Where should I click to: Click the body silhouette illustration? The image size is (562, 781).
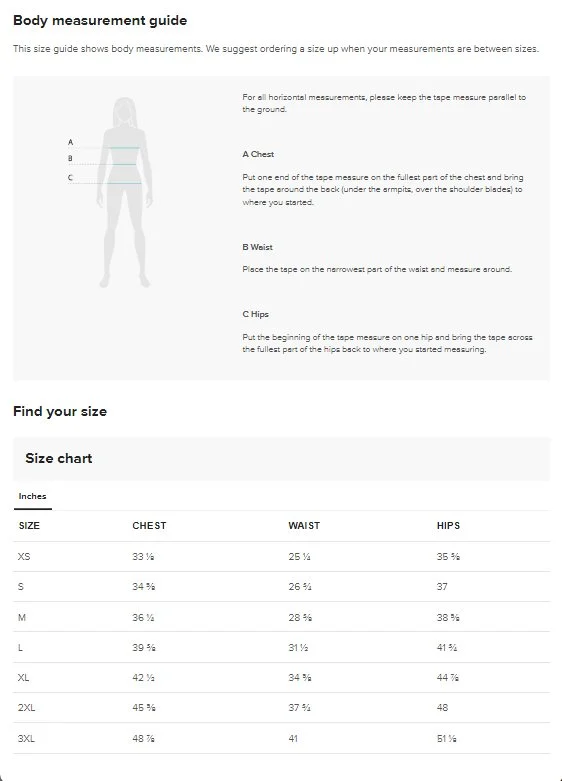[x=125, y=192]
